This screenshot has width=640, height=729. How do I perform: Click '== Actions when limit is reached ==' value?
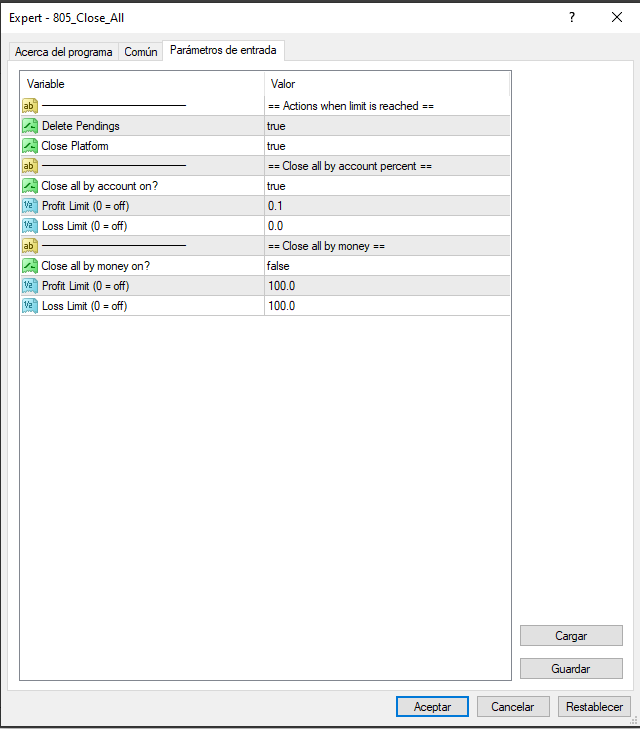point(351,106)
